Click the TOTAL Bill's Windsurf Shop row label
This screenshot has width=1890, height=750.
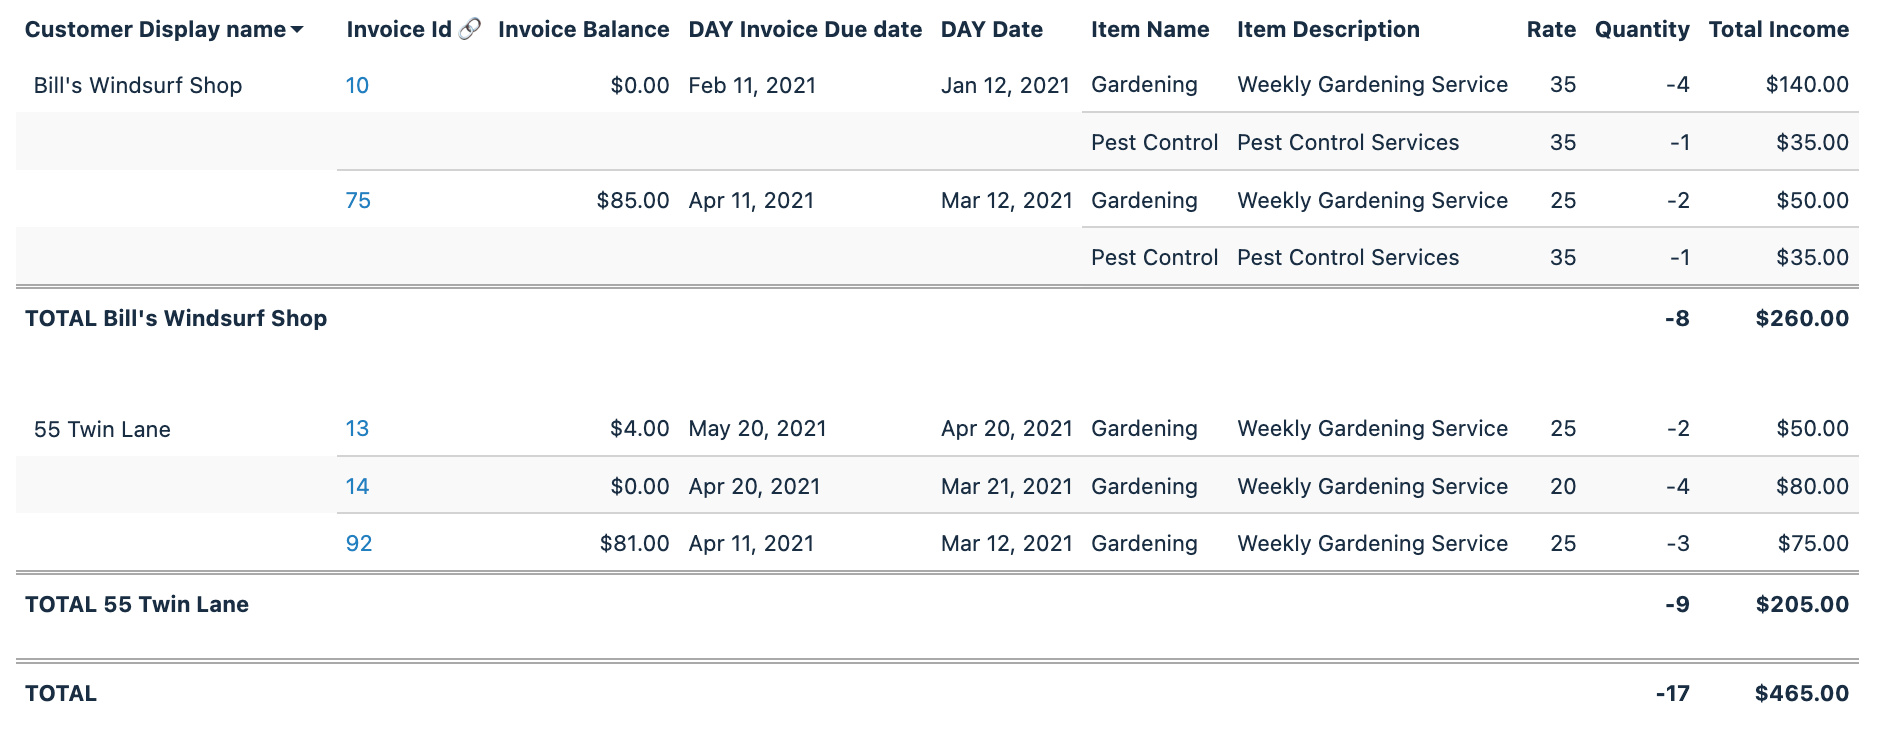(176, 319)
